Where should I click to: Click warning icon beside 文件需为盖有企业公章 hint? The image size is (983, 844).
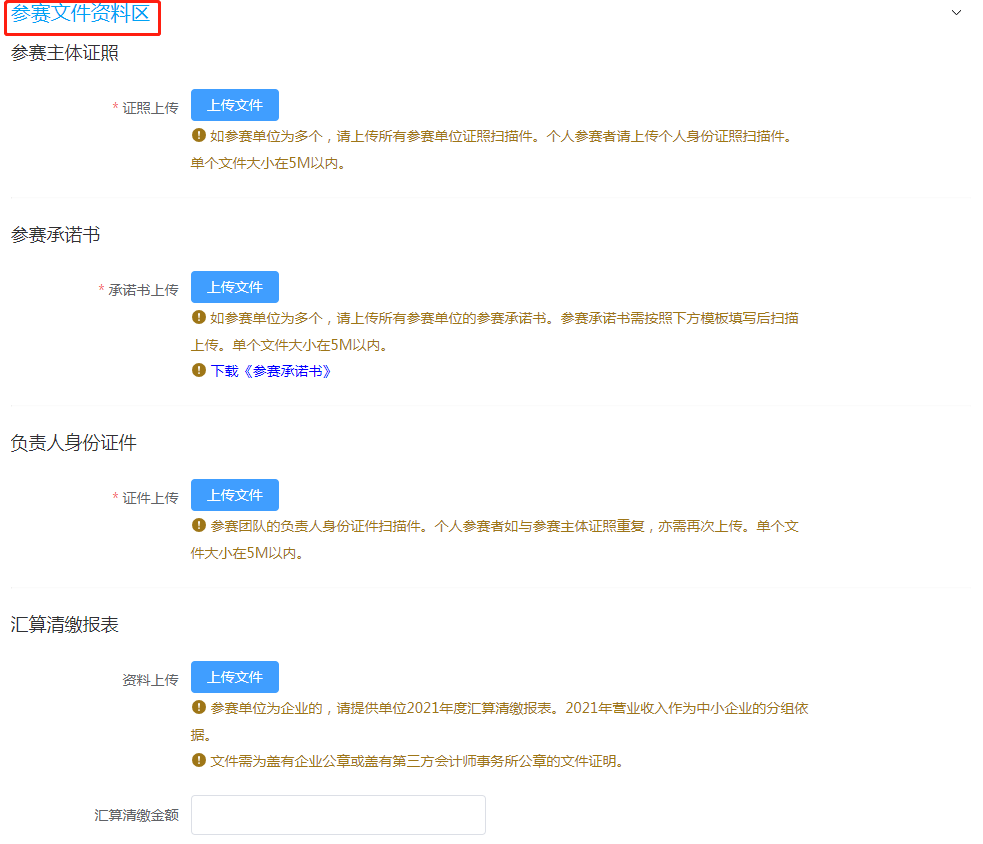(199, 761)
